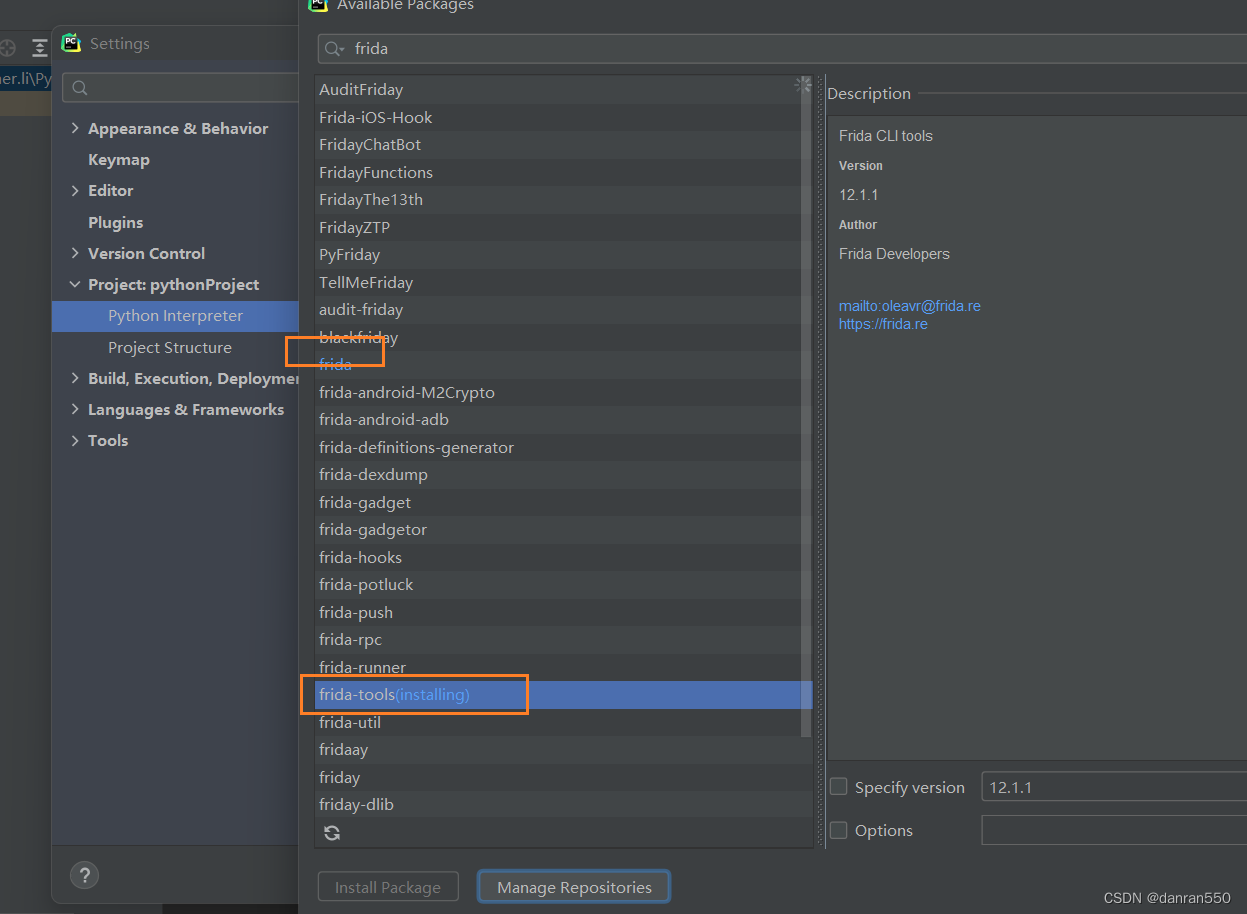Select friday-dlib package
Image resolution: width=1247 pixels, height=914 pixels.
(563, 804)
